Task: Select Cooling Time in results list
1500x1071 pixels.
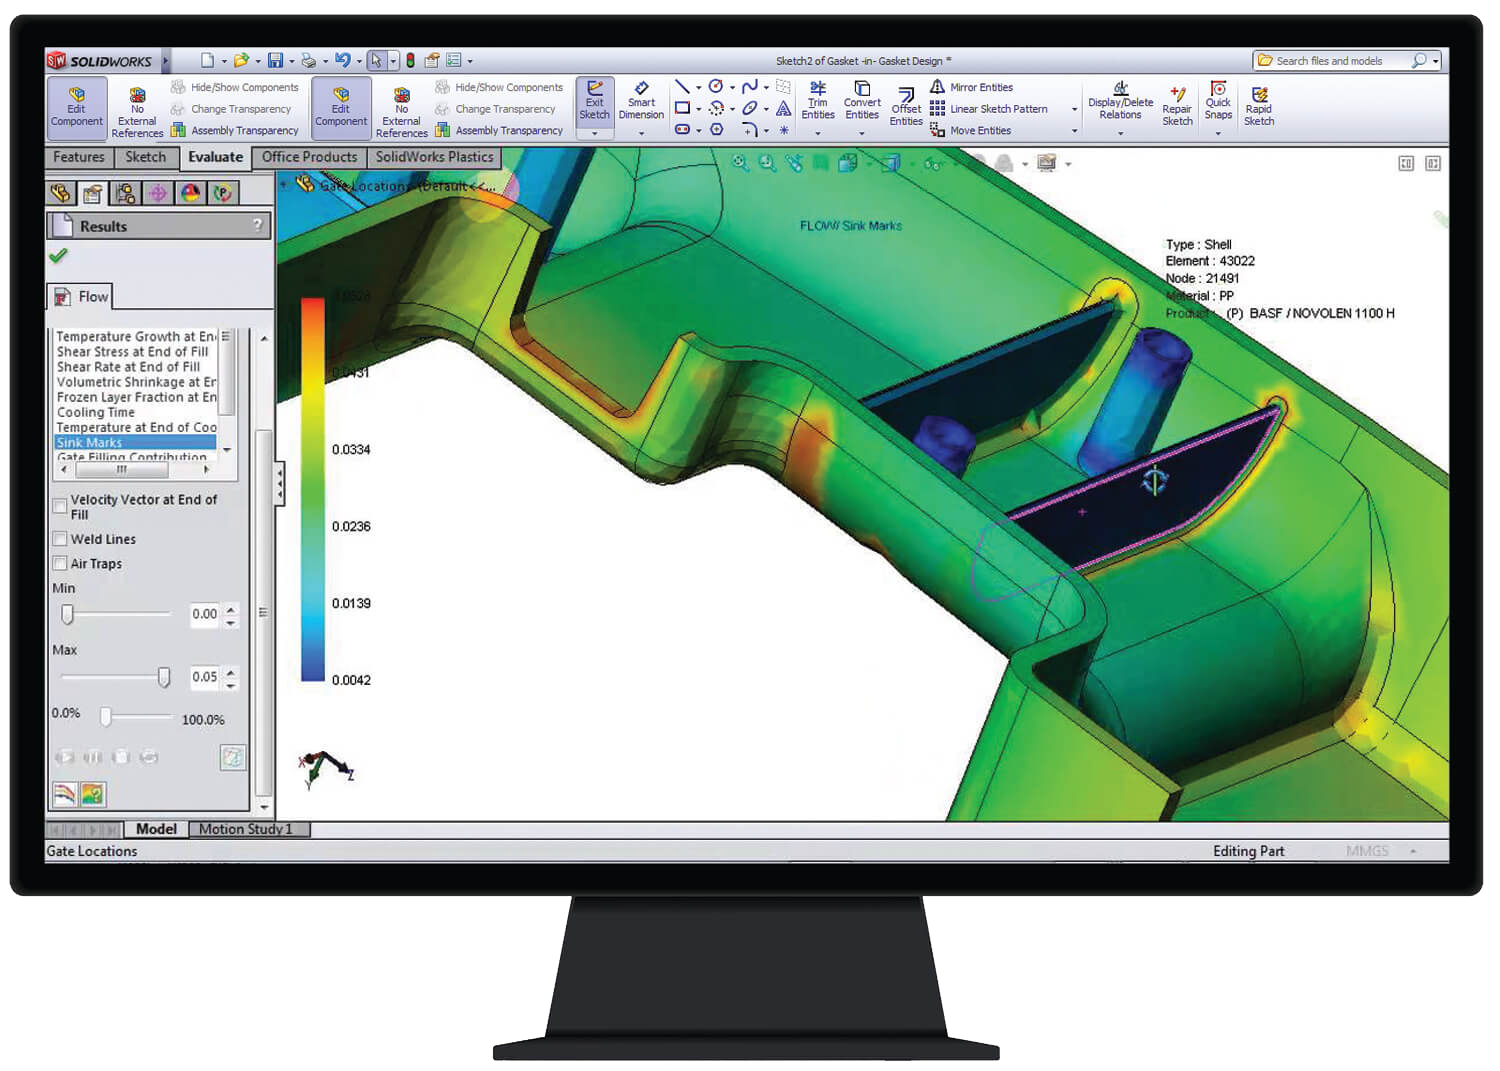Action: (x=95, y=412)
